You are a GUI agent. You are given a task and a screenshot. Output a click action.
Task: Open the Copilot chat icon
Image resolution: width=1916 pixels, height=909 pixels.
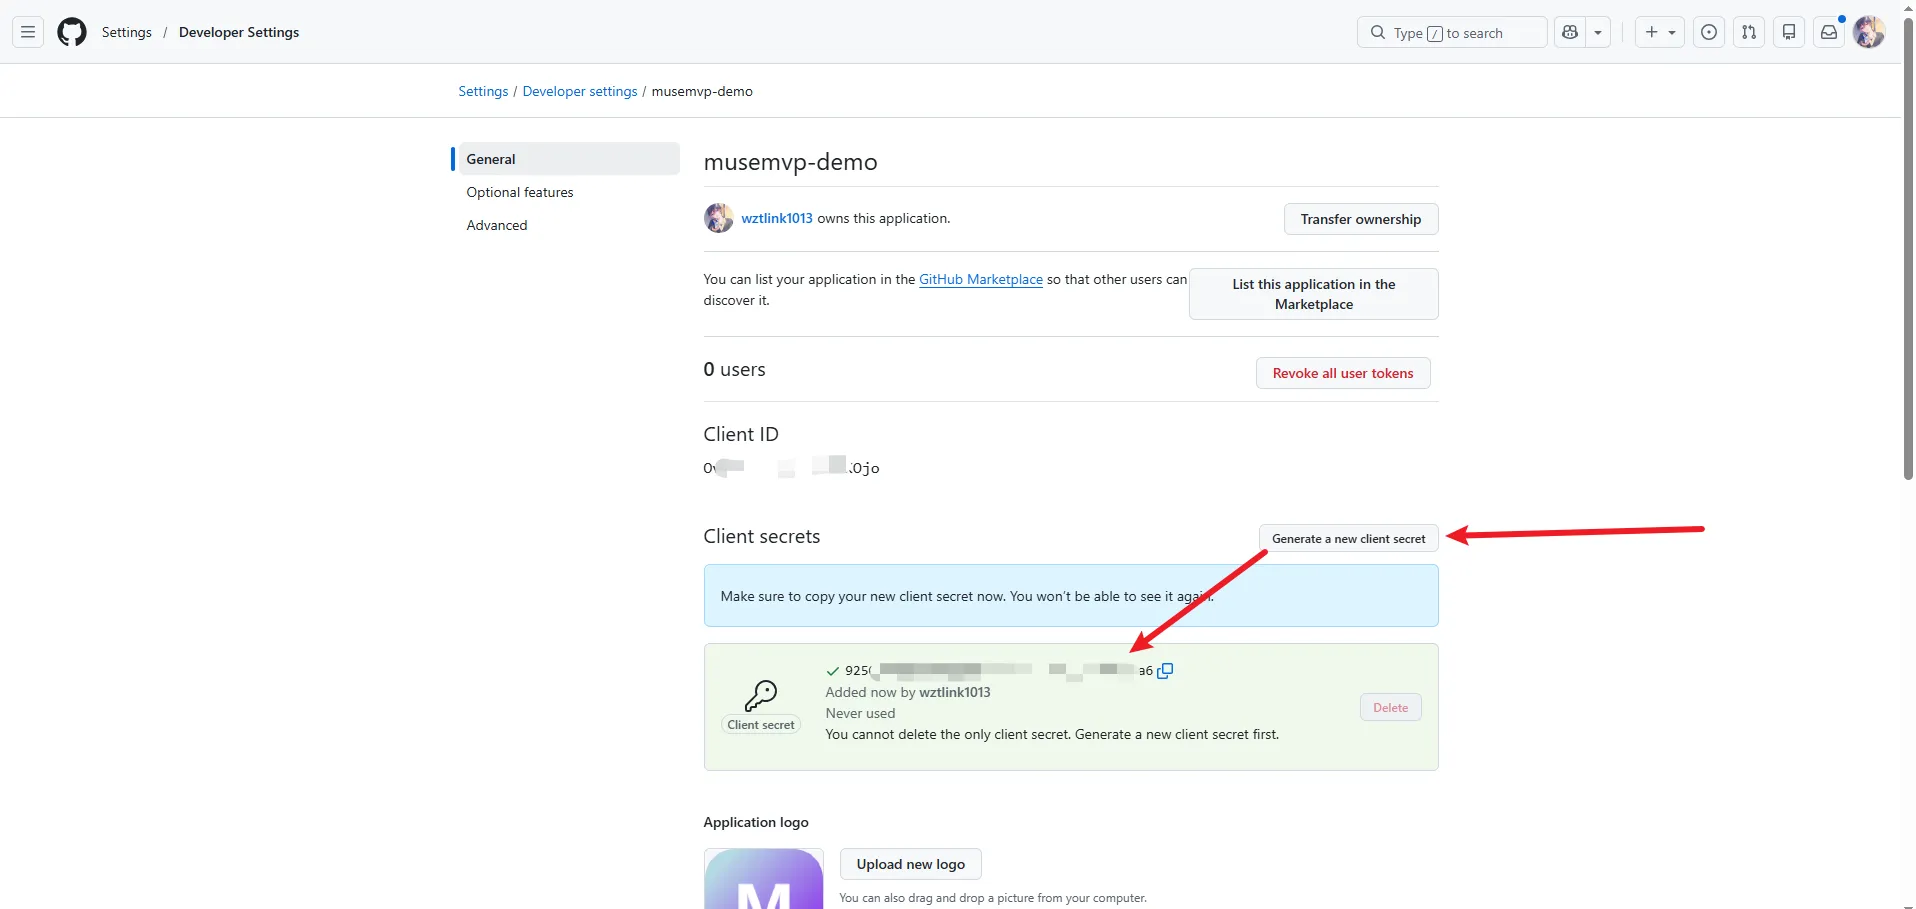point(1570,32)
